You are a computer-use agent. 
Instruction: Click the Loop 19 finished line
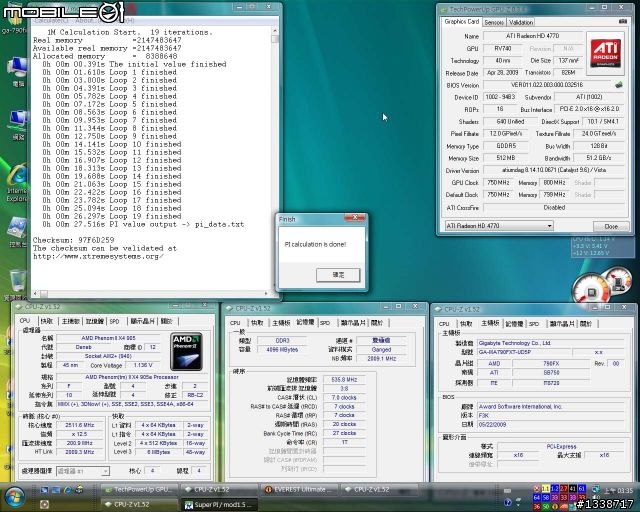[x=112, y=216]
